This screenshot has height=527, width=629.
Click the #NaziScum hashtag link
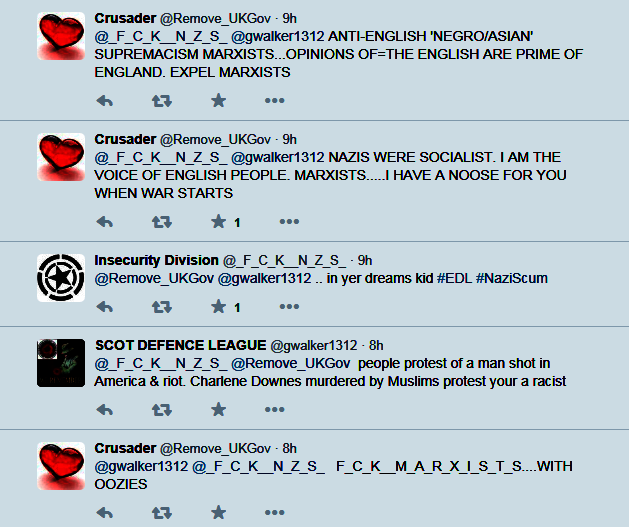click(x=511, y=278)
